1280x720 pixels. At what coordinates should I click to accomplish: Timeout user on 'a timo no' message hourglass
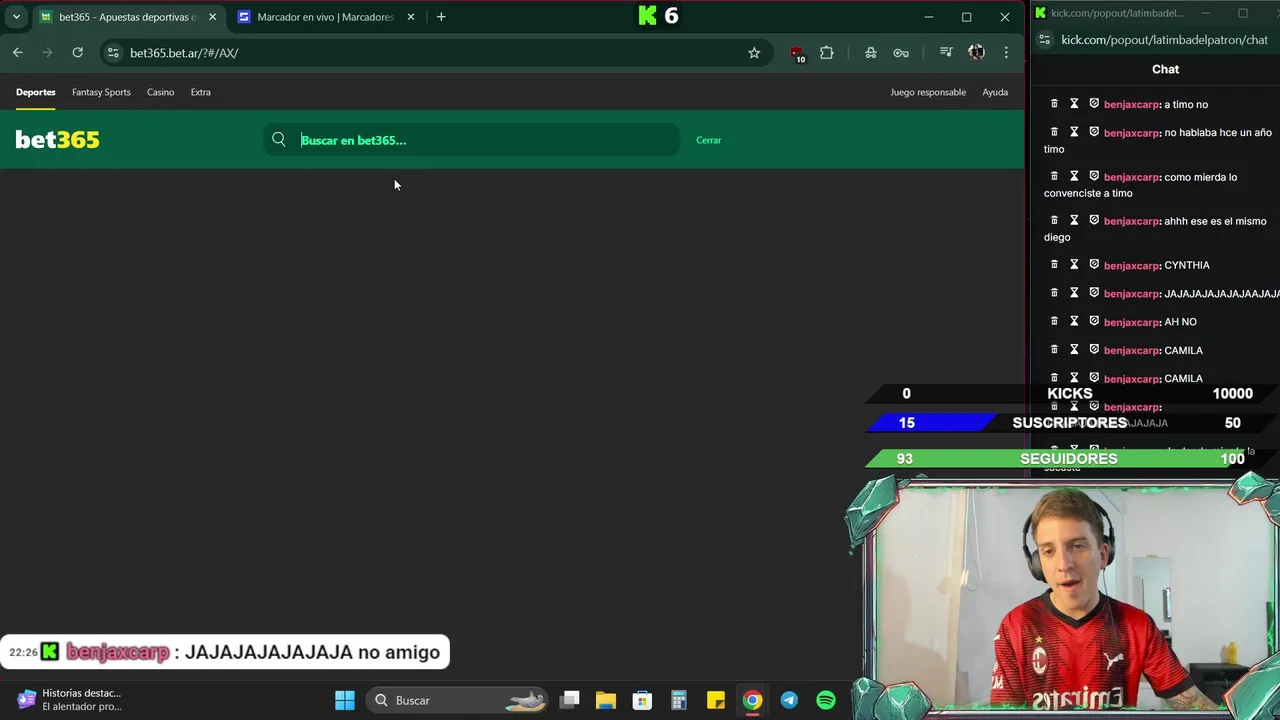pos(1074,104)
